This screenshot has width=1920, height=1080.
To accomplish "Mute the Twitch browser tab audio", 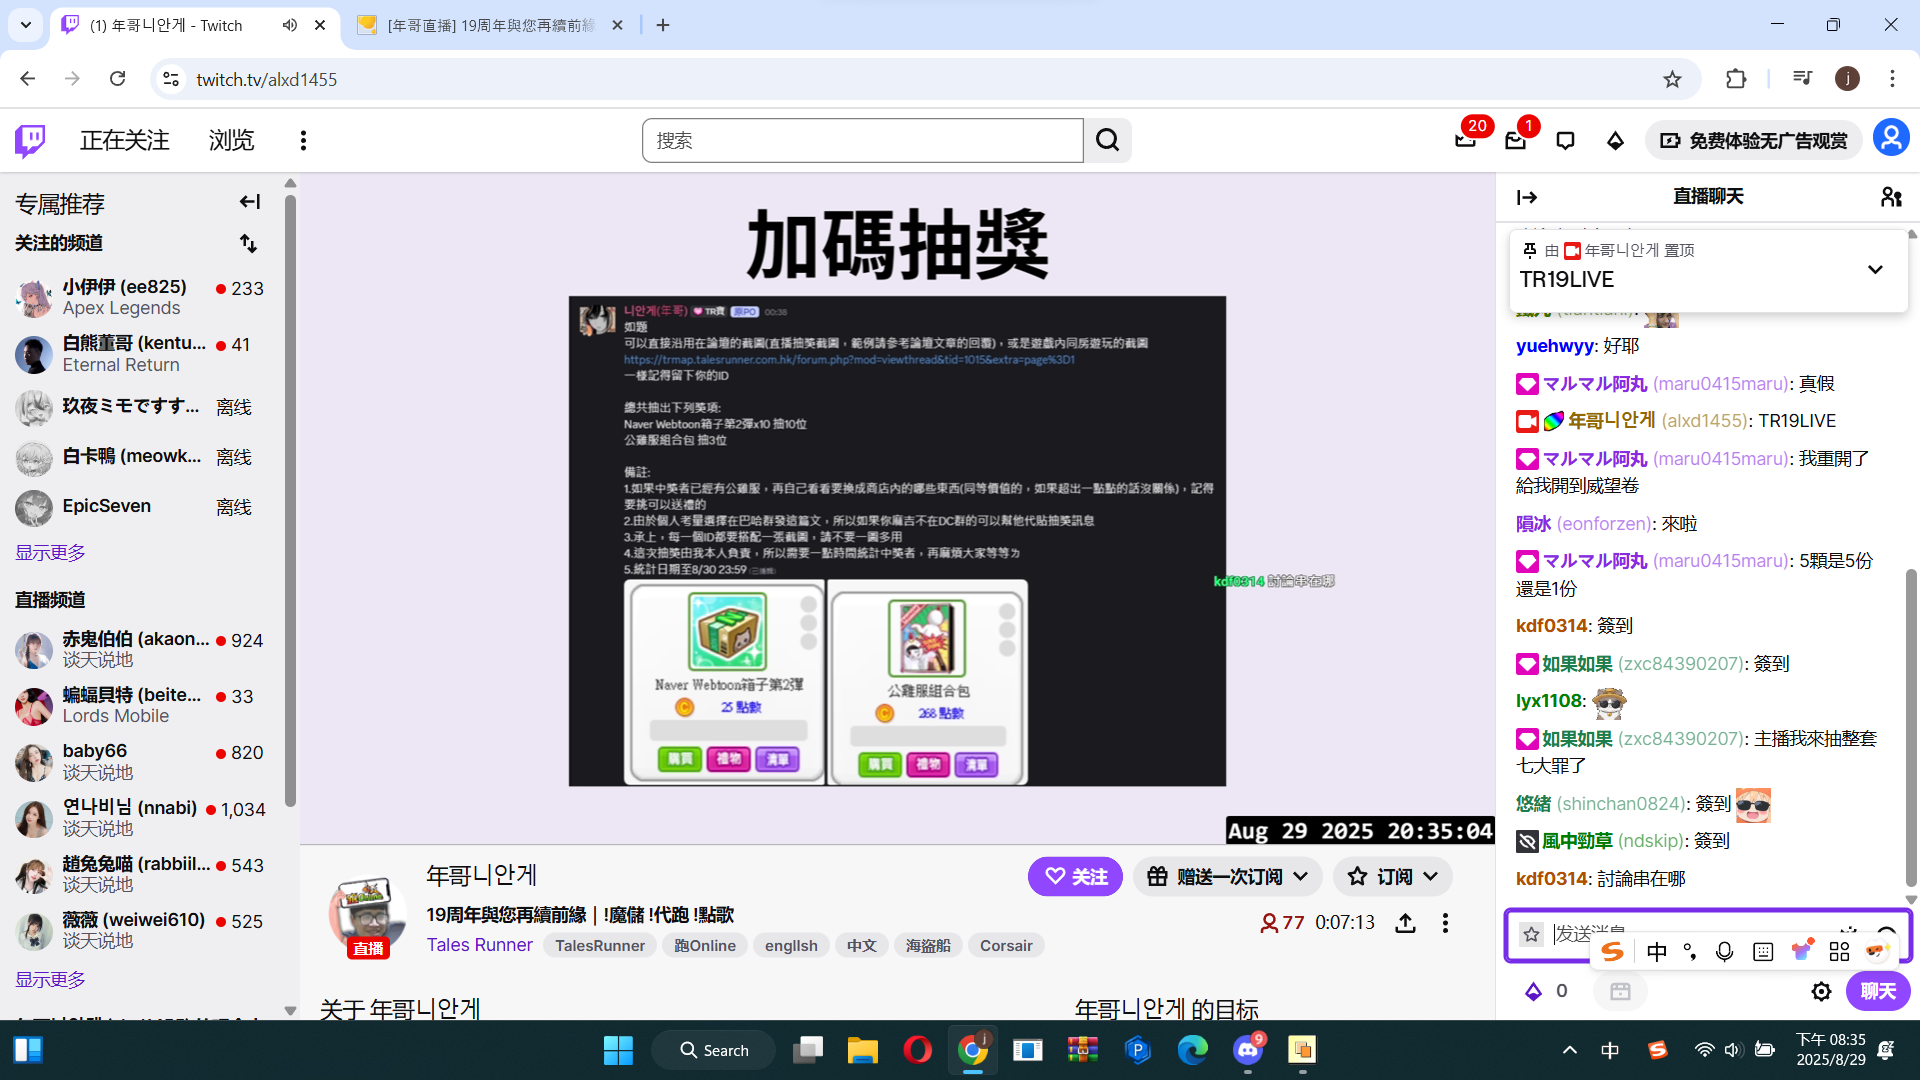I will pos(290,25).
